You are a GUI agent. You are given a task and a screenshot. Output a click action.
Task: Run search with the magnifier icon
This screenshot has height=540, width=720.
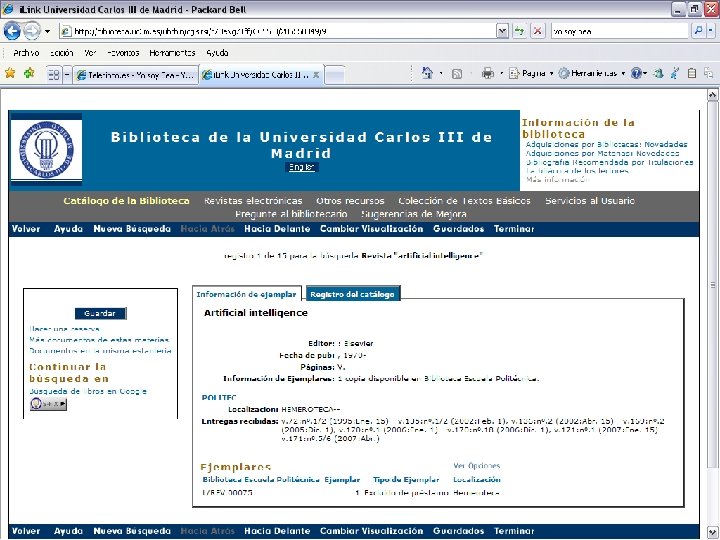(698, 31)
